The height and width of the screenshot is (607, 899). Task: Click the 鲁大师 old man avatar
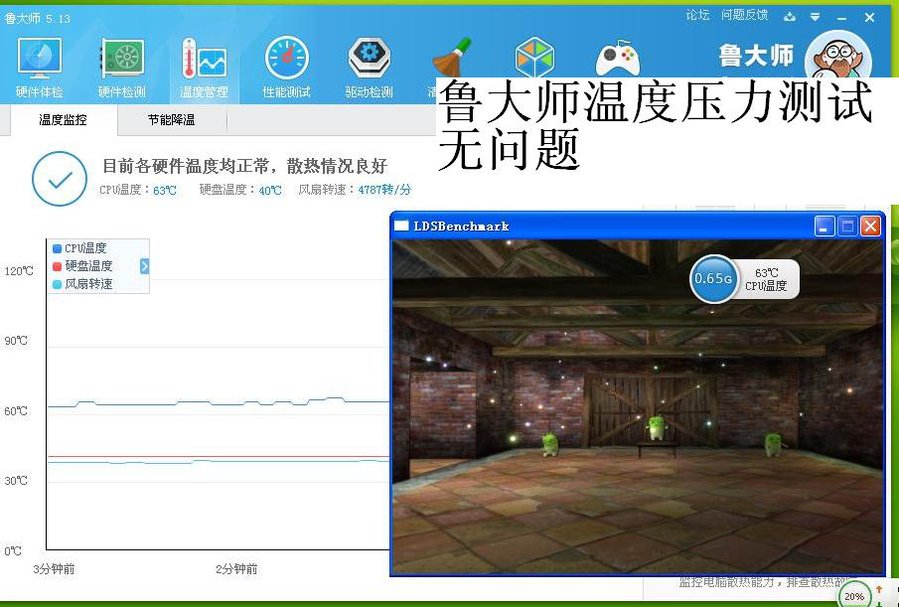[x=836, y=60]
